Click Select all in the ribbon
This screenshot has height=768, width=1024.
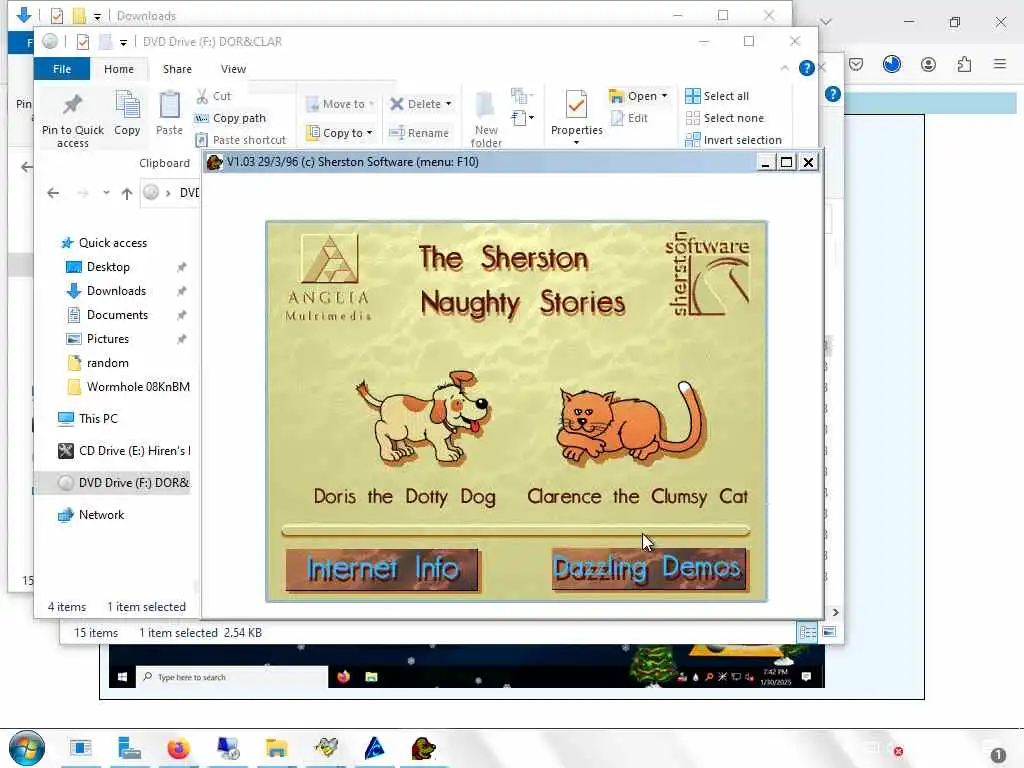tap(717, 96)
